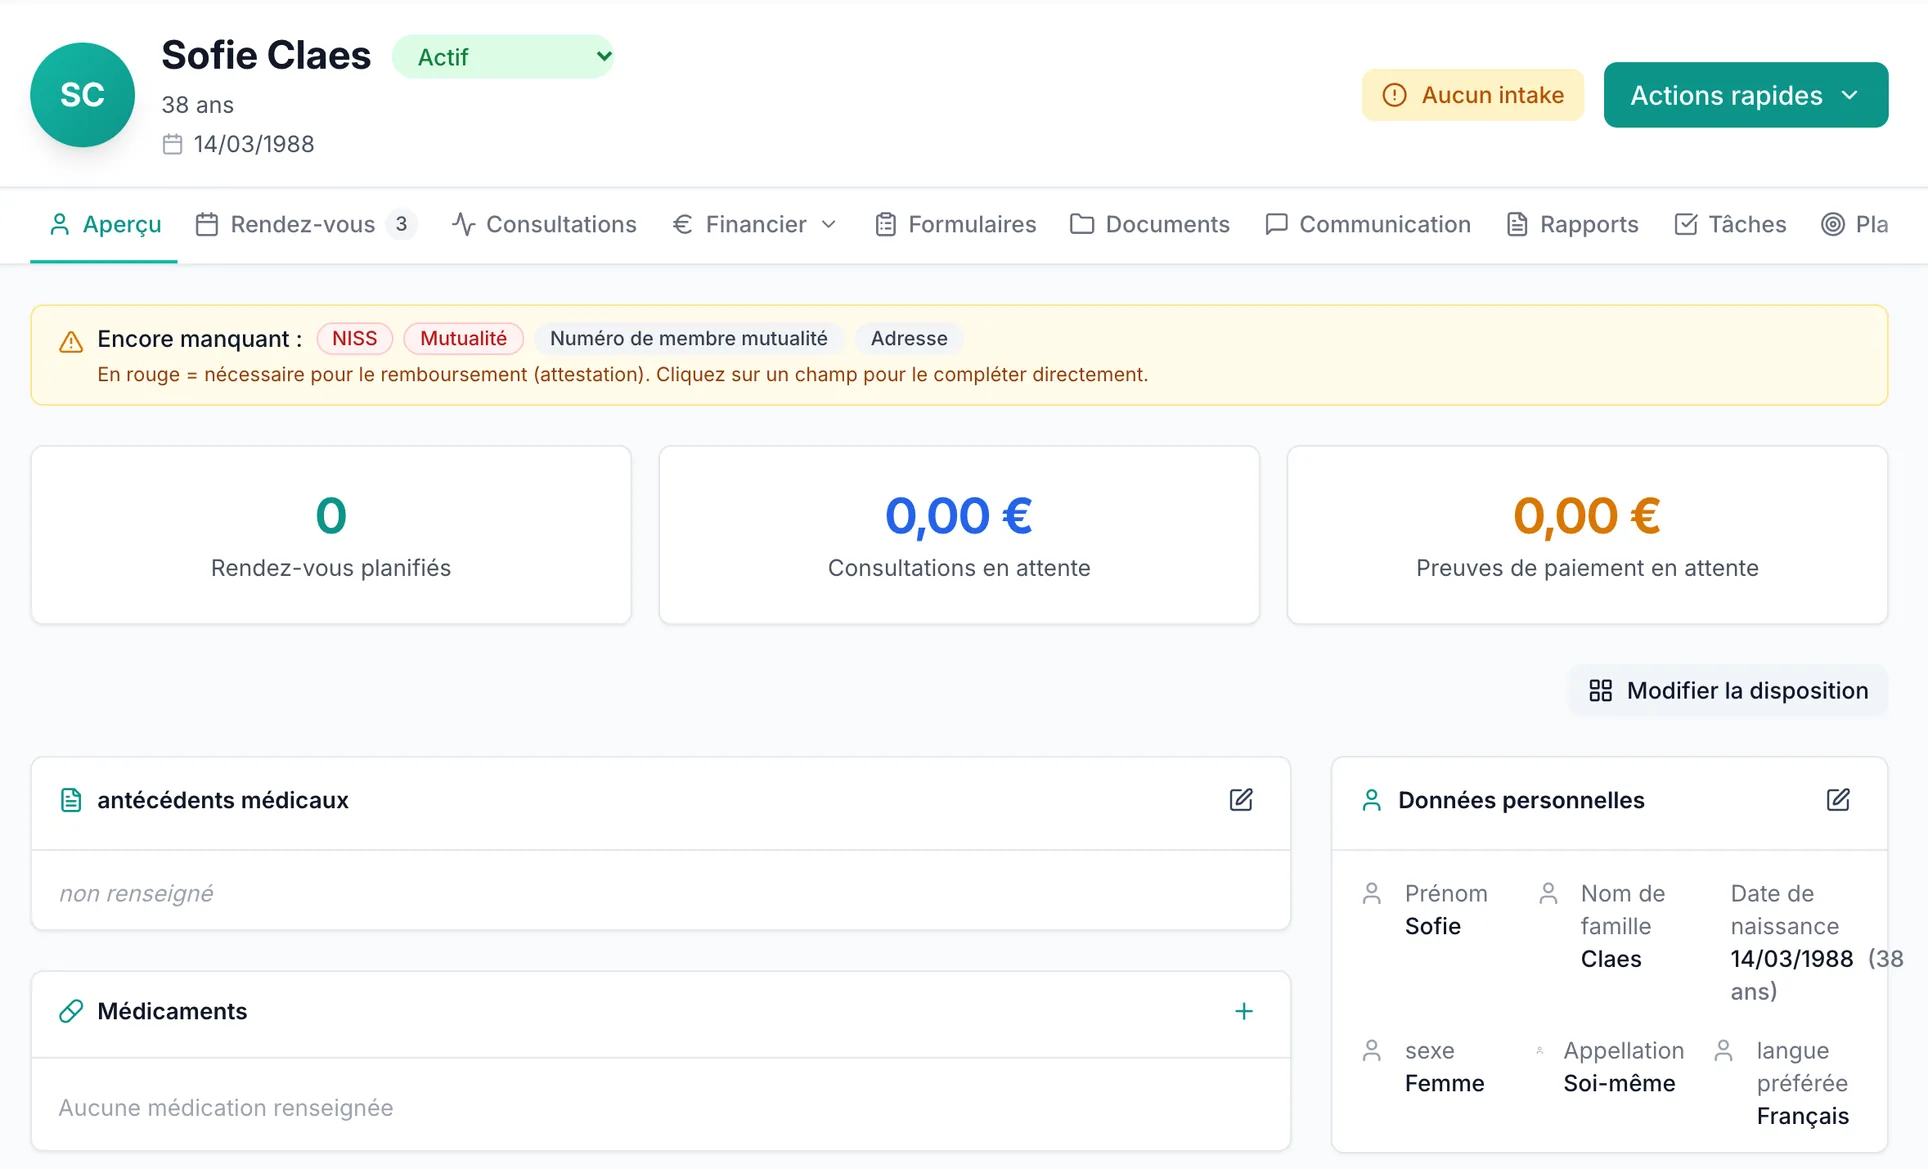Fill in Numéro de membre mutualité tag
This screenshot has width=1928, height=1169.
pos(689,338)
